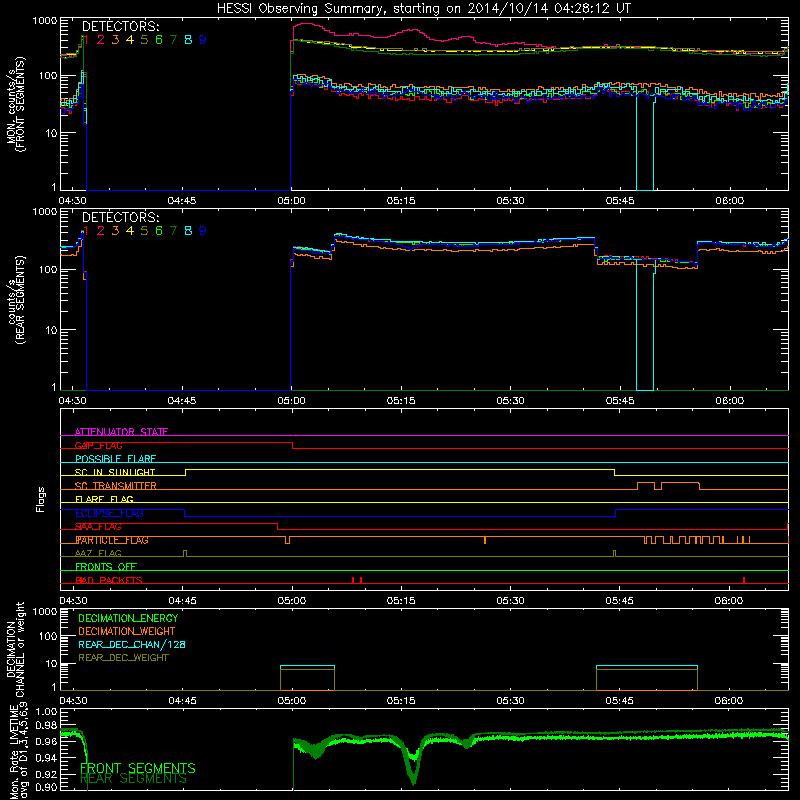The height and width of the screenshot is (800, 800).
Task: Click the HESSI Observing Summary title text
Action: pos(423,9)
